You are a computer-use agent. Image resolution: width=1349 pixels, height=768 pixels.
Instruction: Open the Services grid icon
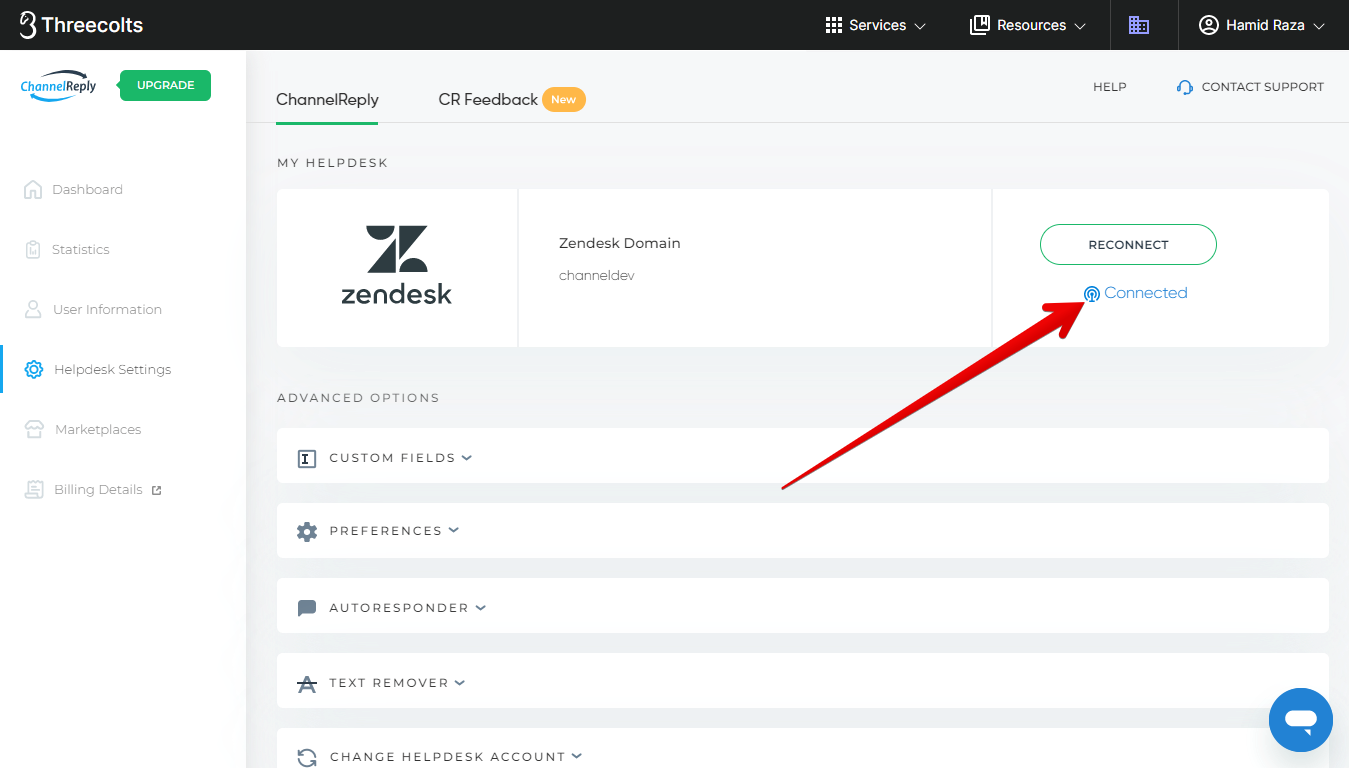(834, 25)
